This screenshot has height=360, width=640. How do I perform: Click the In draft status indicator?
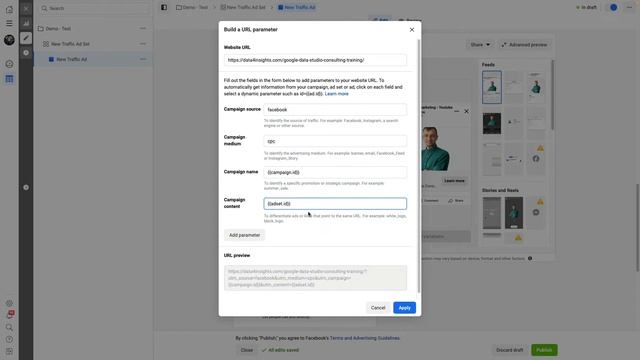pos(586,7)
